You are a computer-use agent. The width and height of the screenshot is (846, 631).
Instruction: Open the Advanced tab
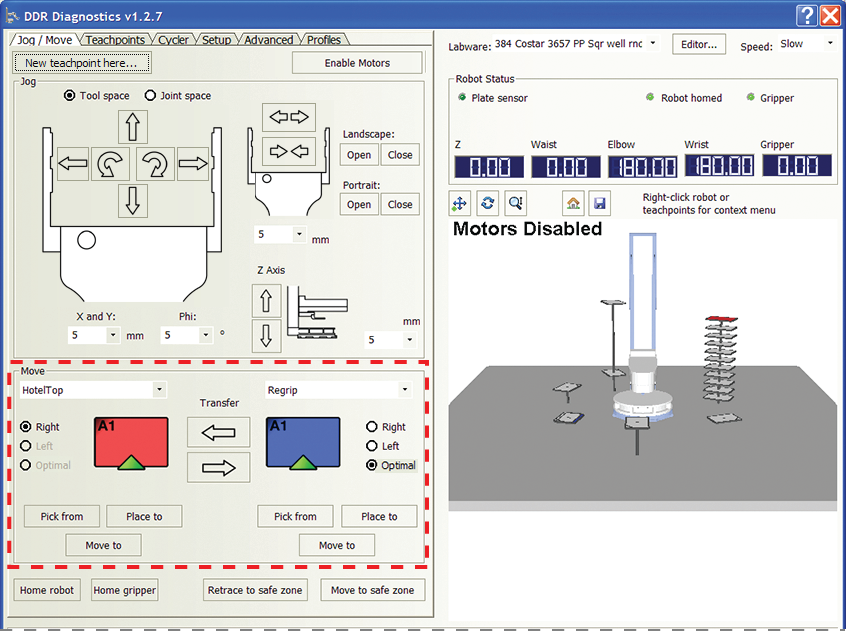pos(268,40)
